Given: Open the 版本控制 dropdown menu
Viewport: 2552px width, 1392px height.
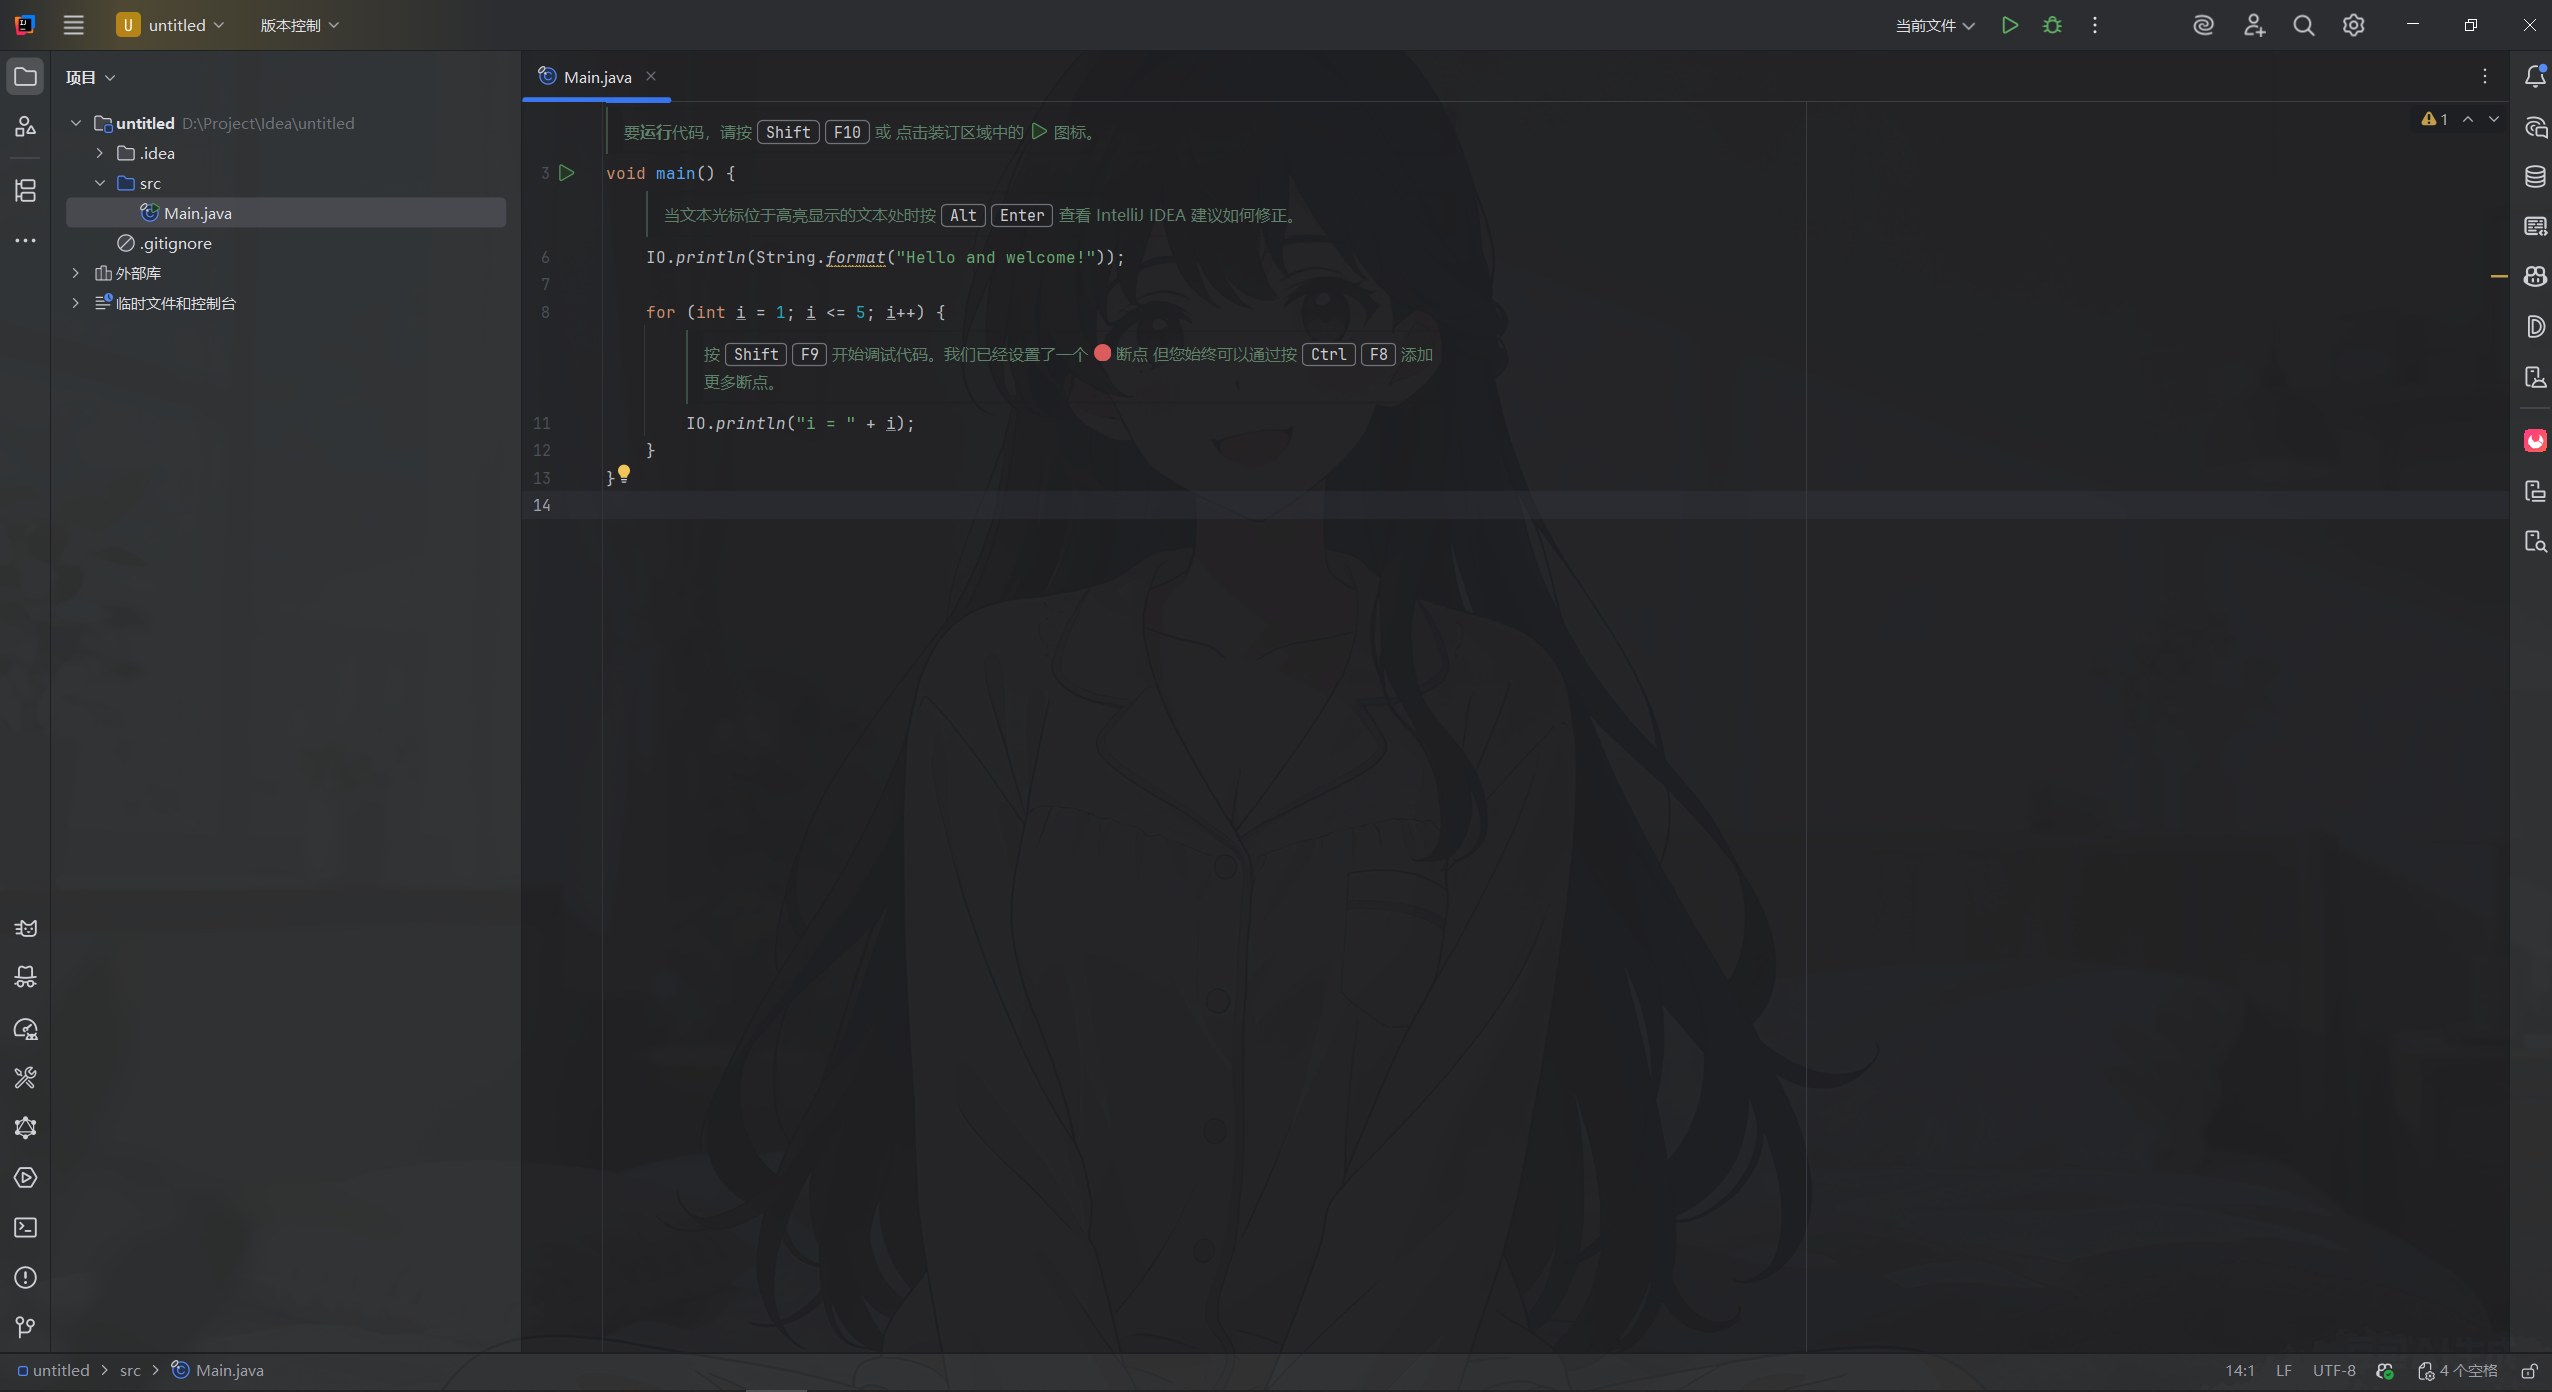Looking at the screenshot, I should coord(299,25).
